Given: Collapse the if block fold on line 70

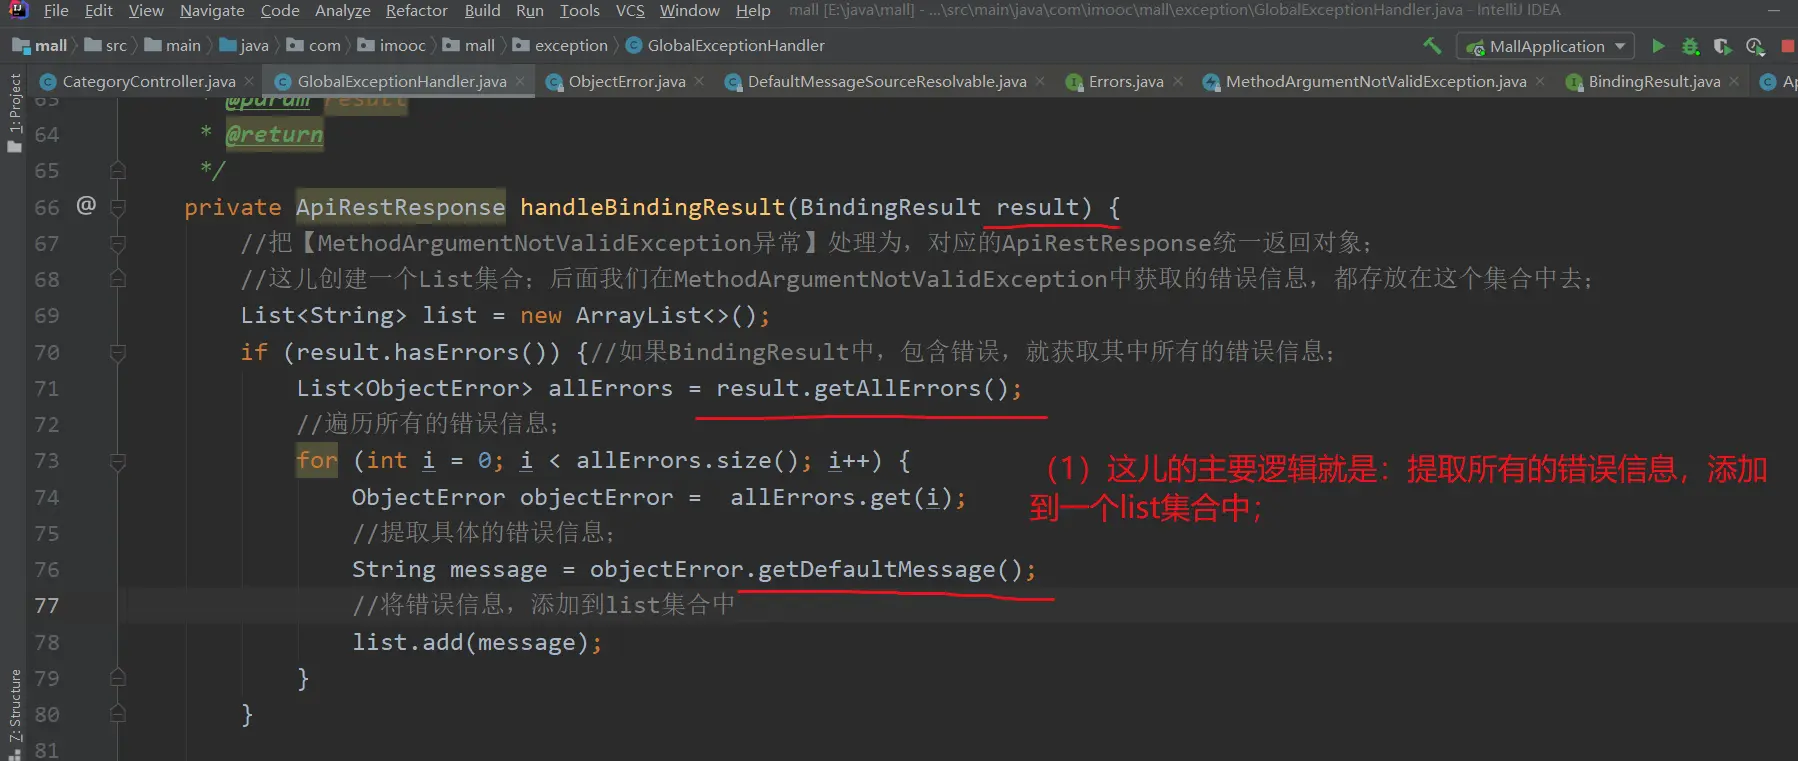Looking at the screenshot, I should [118, 352].
